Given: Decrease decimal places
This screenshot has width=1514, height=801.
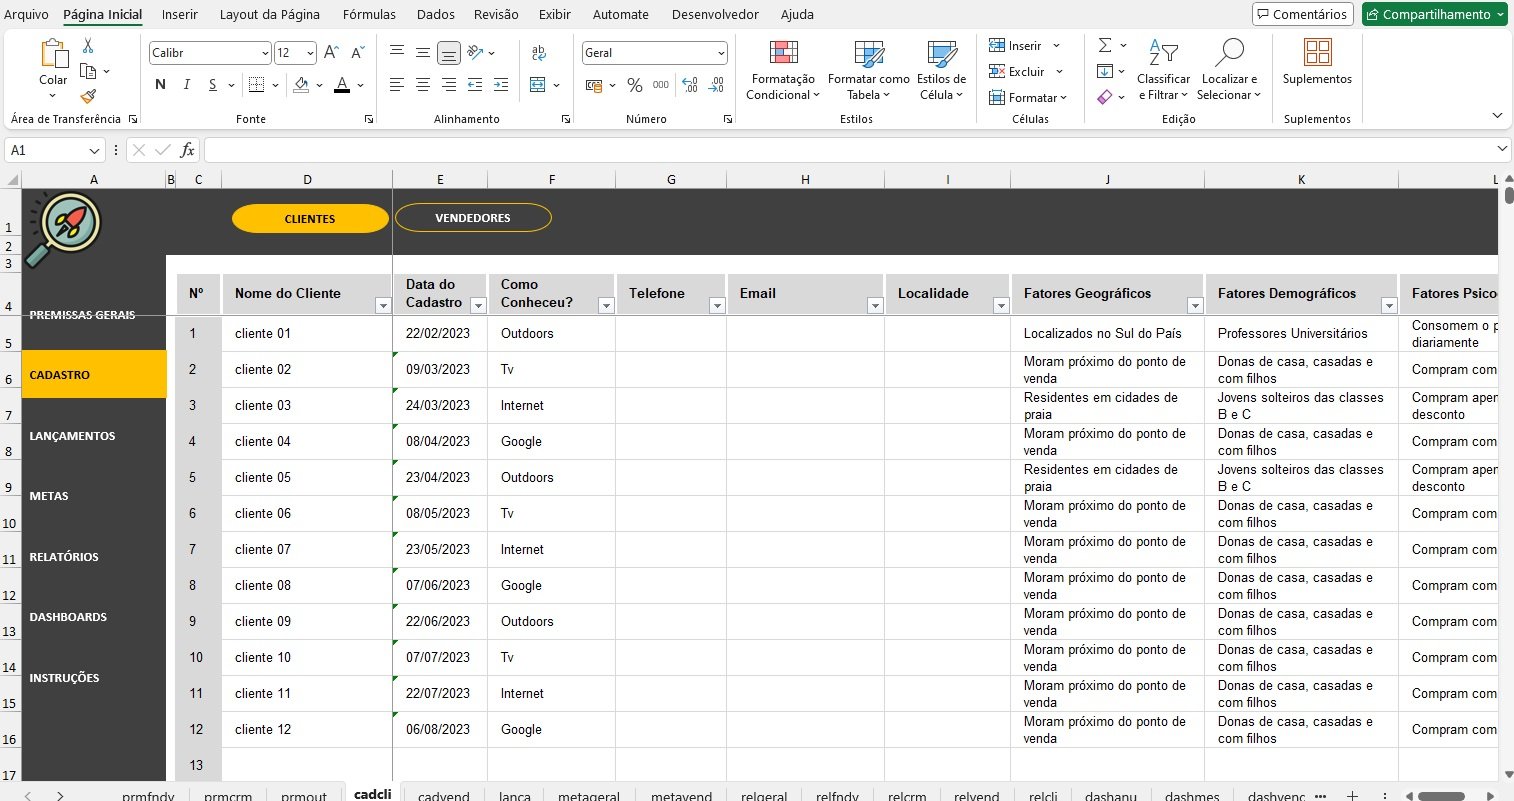Looking at the screenshot, I should coord(716,86).
